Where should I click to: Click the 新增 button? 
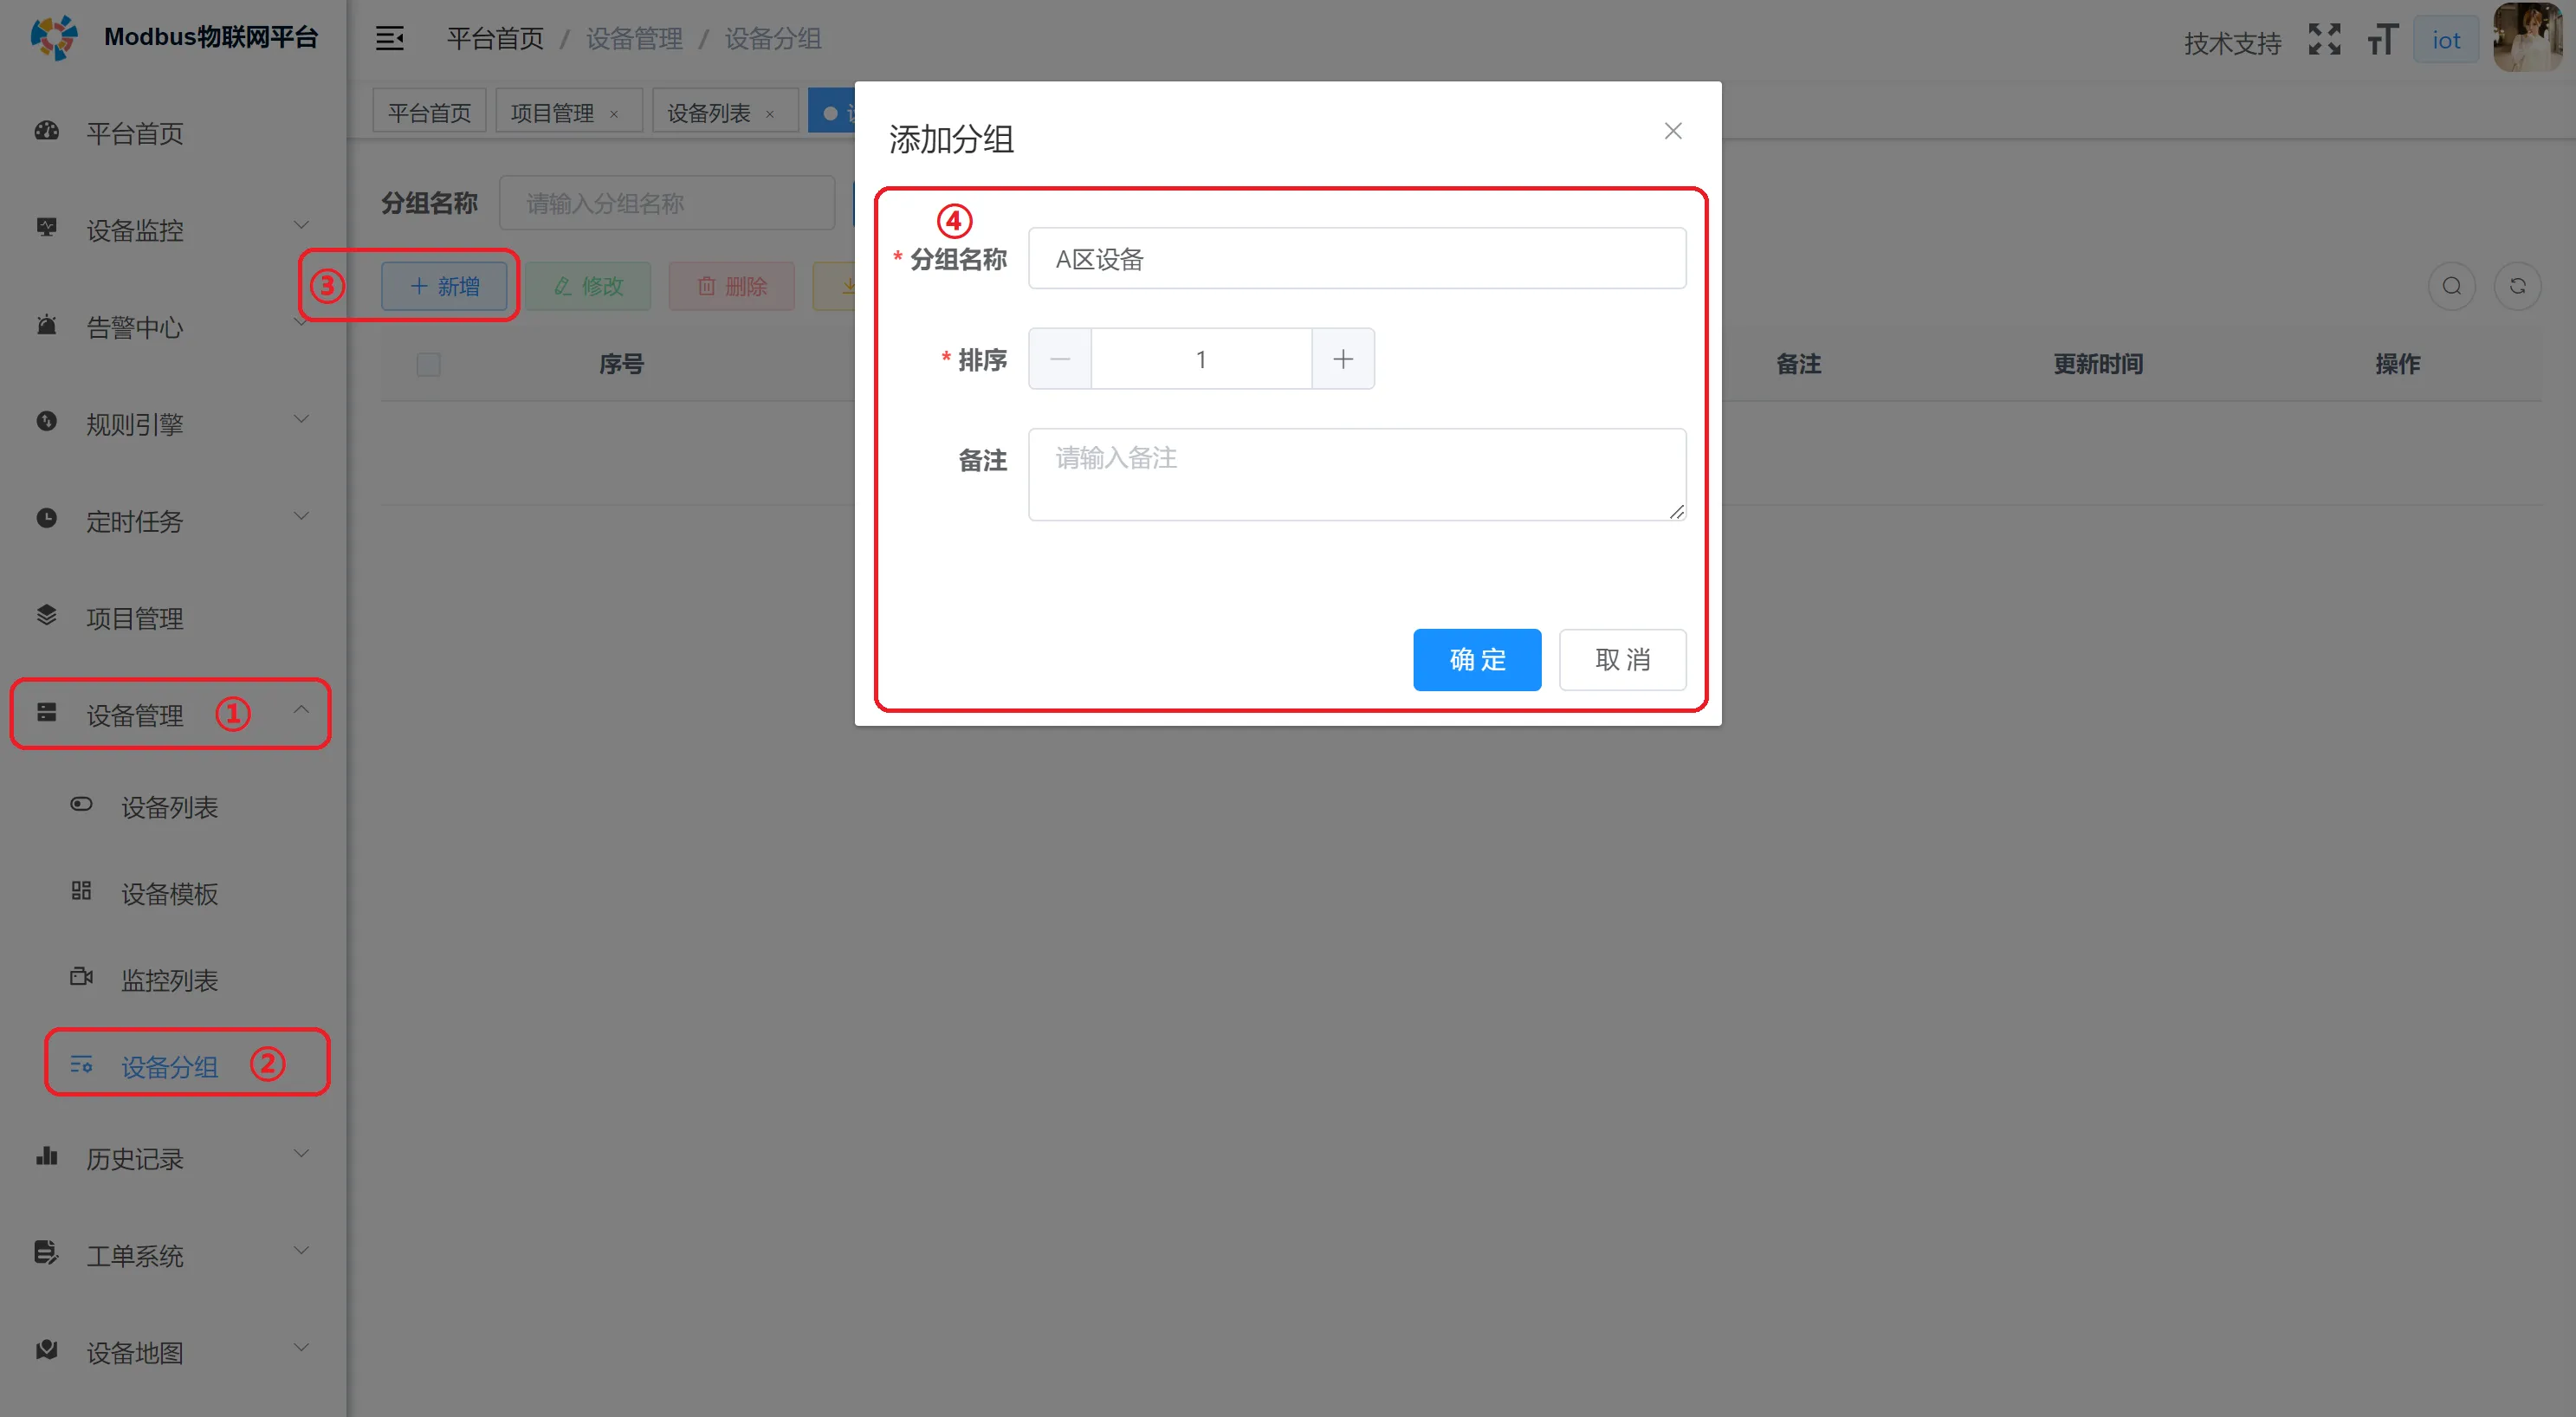[444, 286]
